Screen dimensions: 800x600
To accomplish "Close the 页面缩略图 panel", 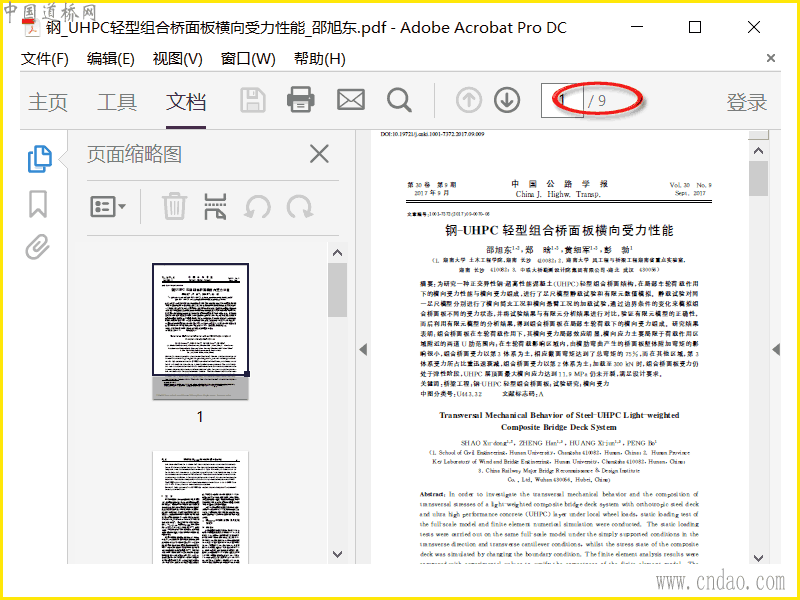I will (319, 154).
